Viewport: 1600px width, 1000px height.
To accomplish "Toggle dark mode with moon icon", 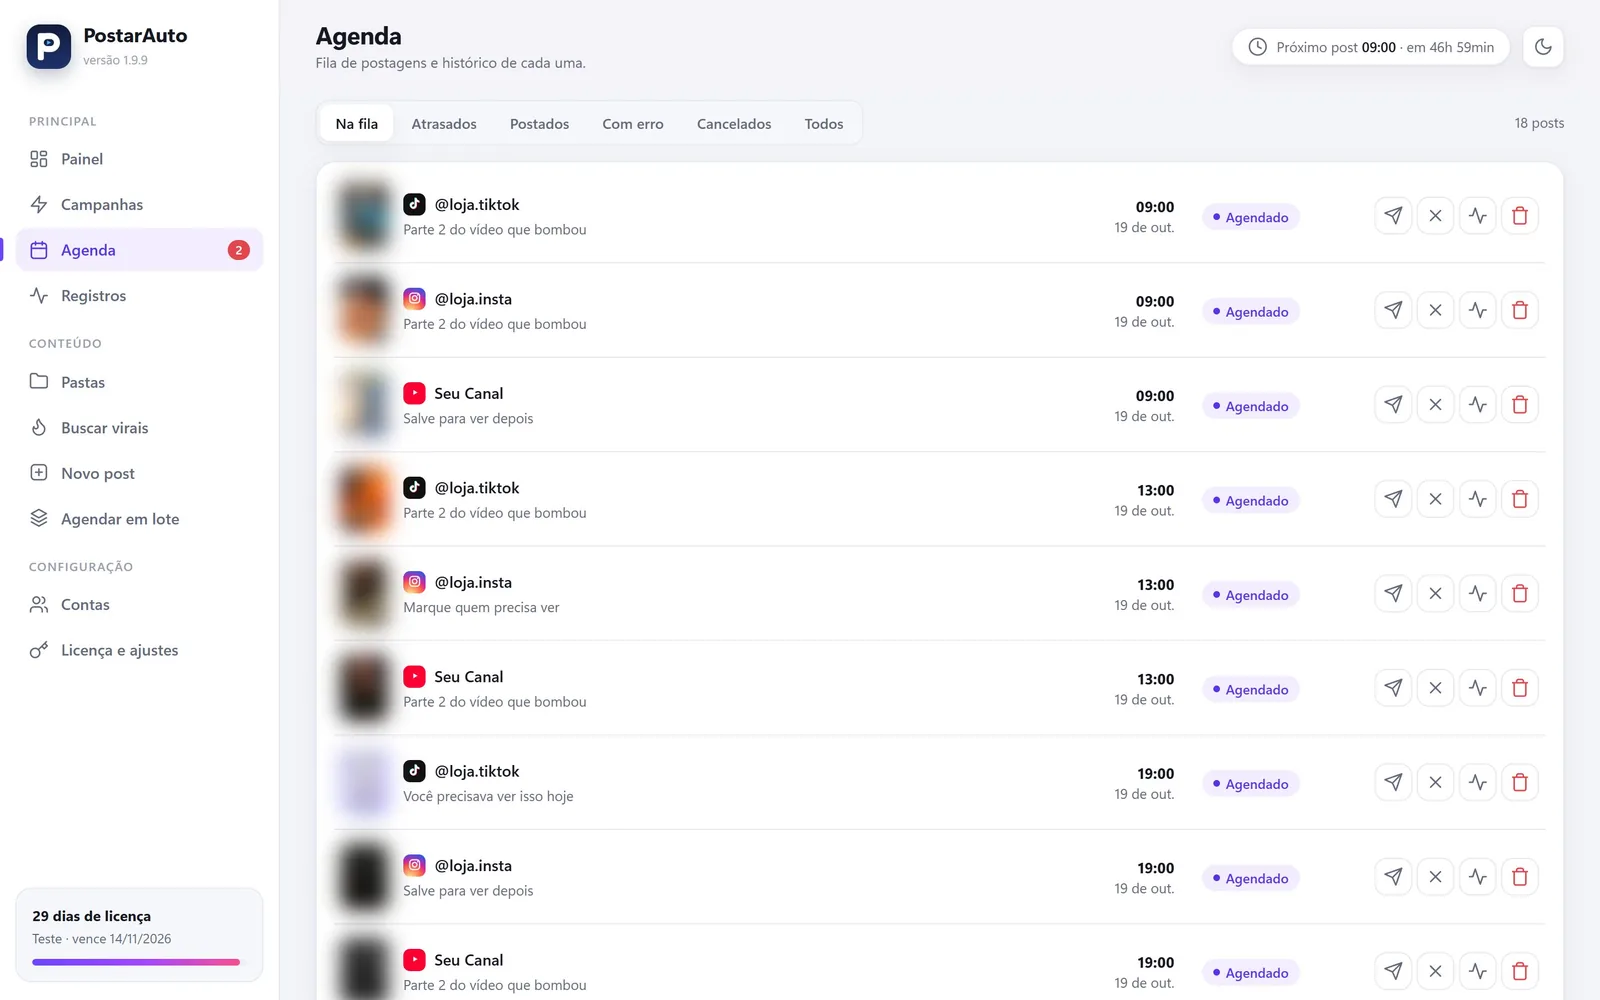I will (x=1543, y=47).
